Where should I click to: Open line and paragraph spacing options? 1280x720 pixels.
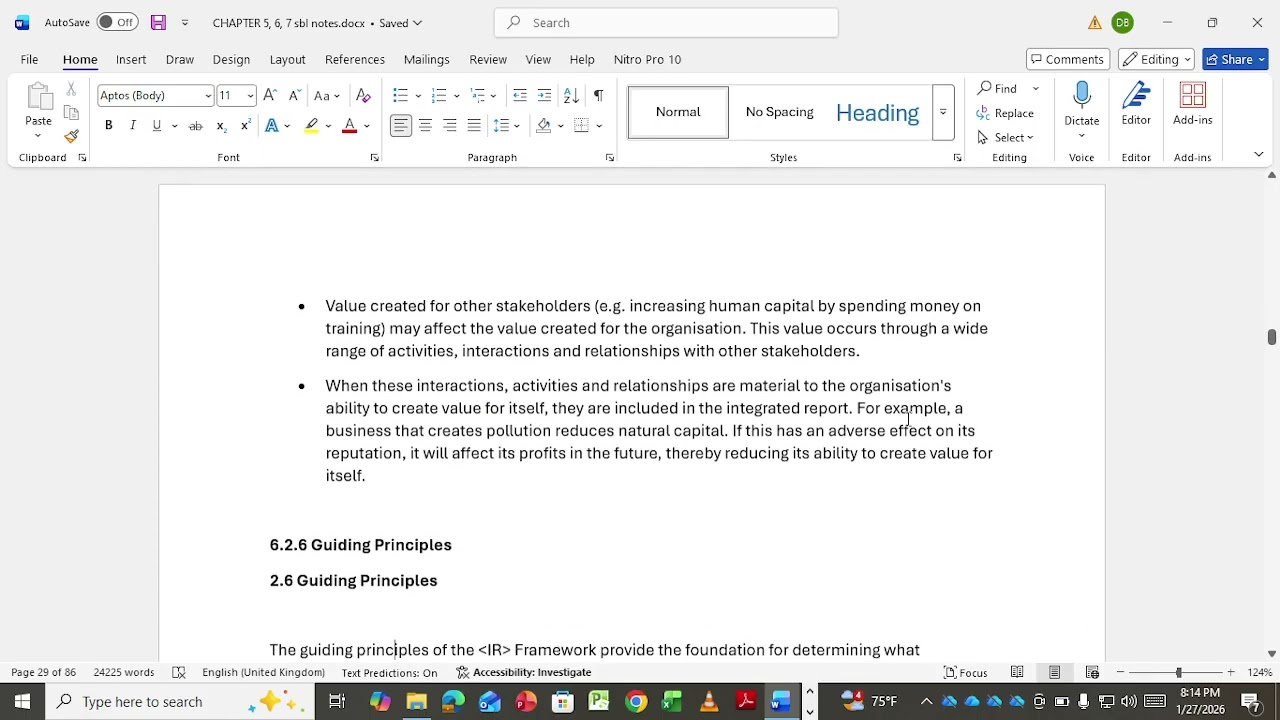click(x=502, y=125)
